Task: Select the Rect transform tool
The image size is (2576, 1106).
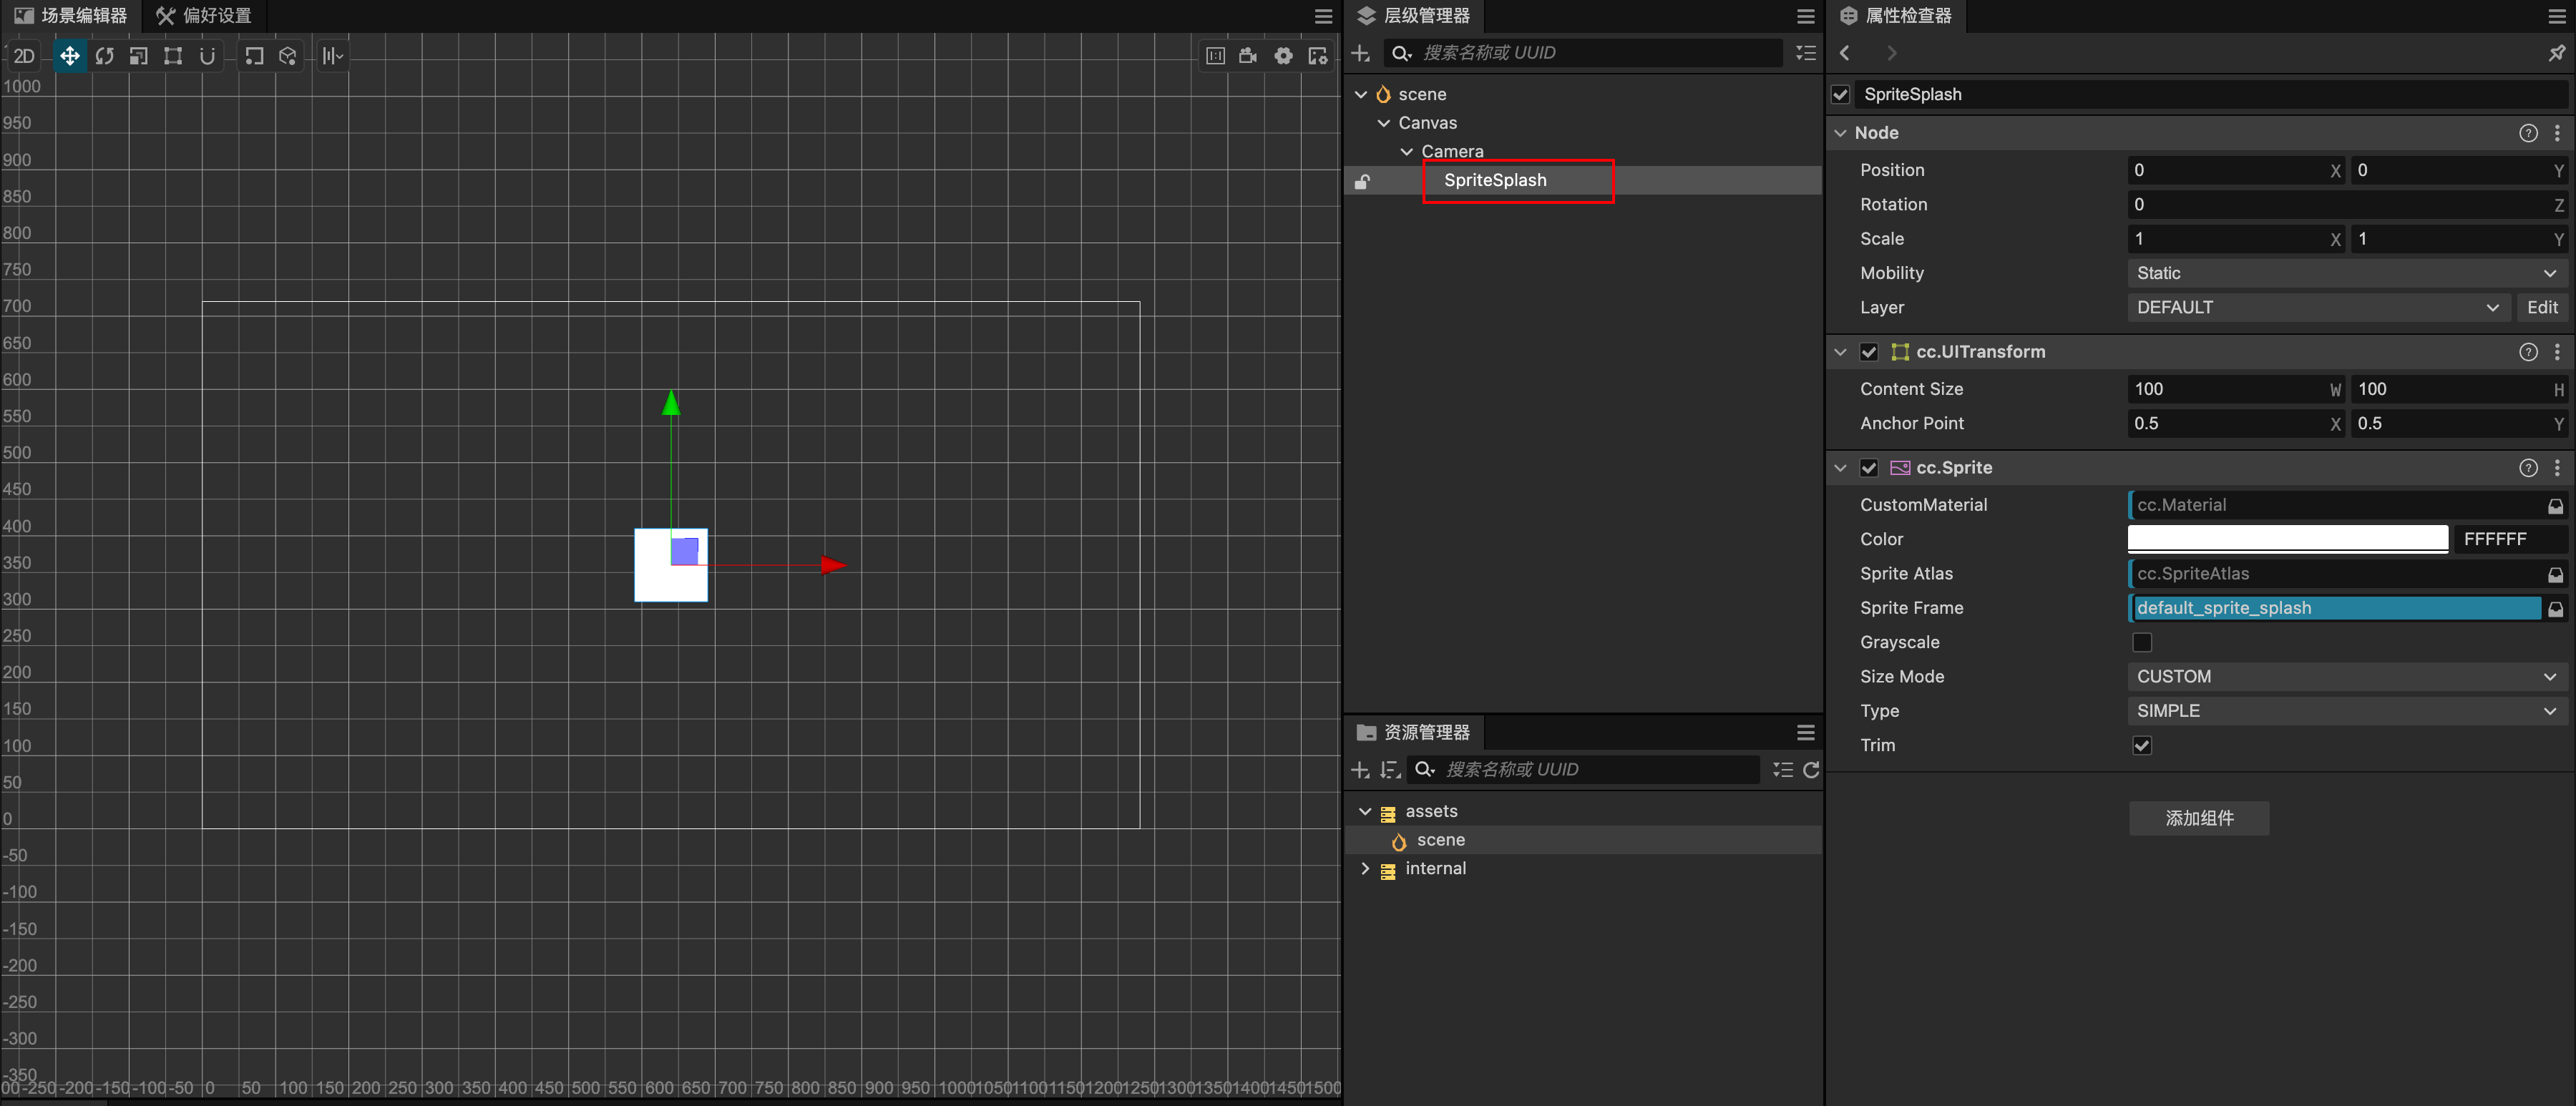Action: pos(173,56)
